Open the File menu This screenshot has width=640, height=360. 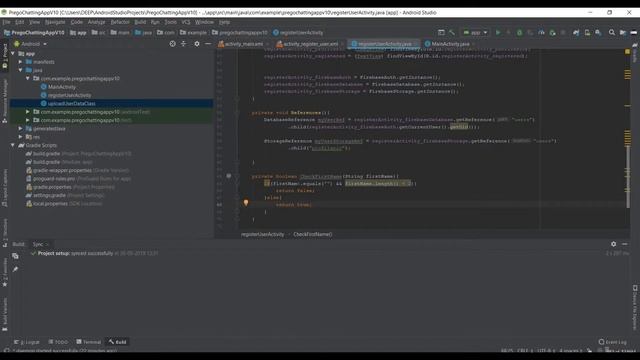click(7, 22)
